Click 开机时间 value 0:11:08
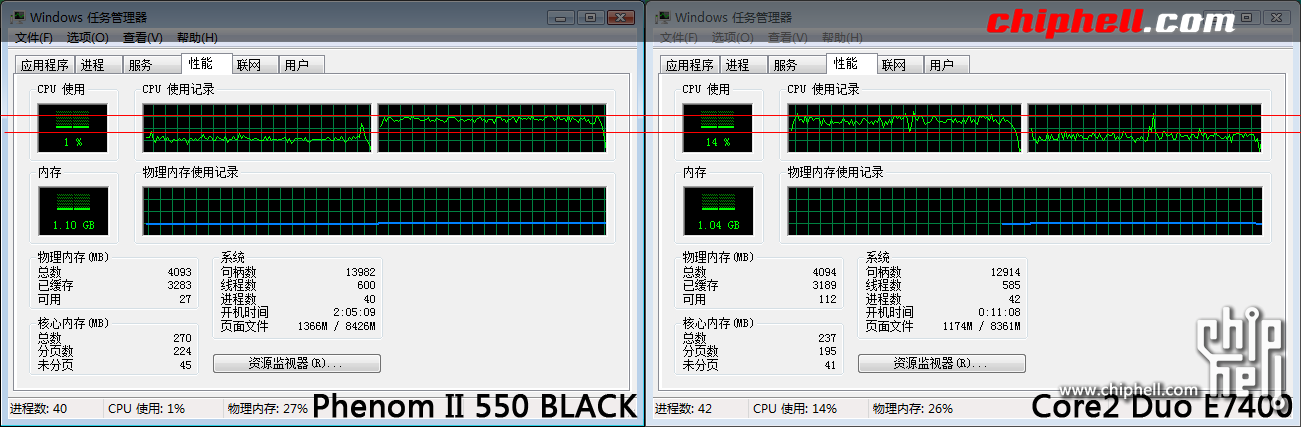 1001,313
